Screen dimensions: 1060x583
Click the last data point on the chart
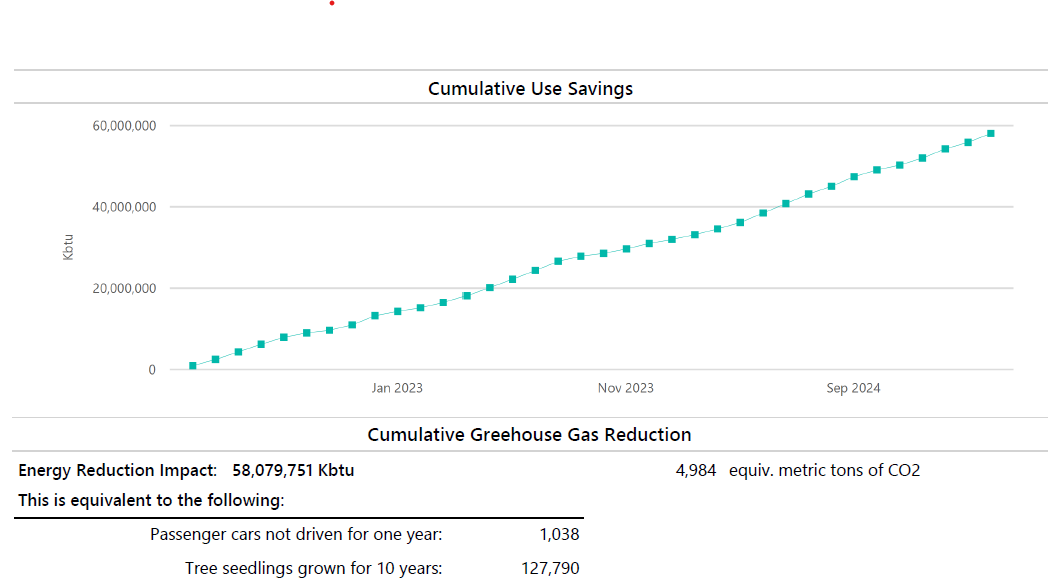(990, 133)
